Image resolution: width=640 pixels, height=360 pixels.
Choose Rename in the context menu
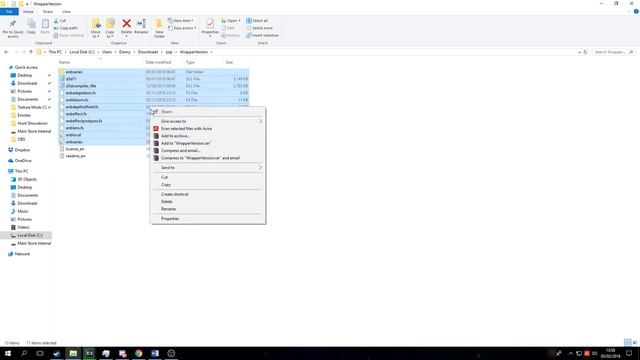click(207, 209)
